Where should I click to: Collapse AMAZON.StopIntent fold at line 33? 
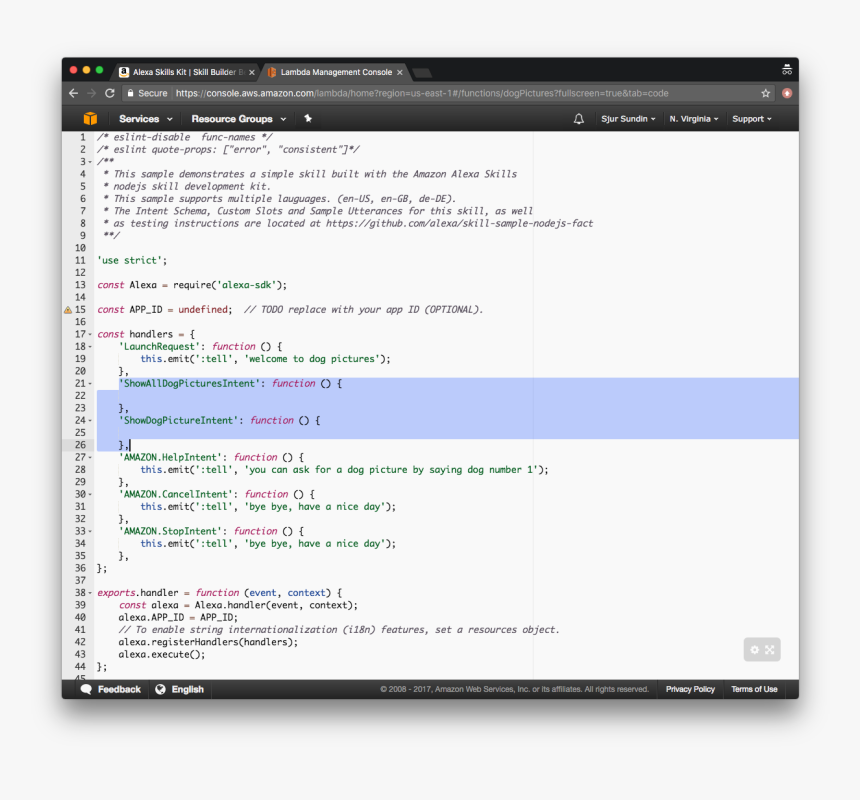click(90, 531)
